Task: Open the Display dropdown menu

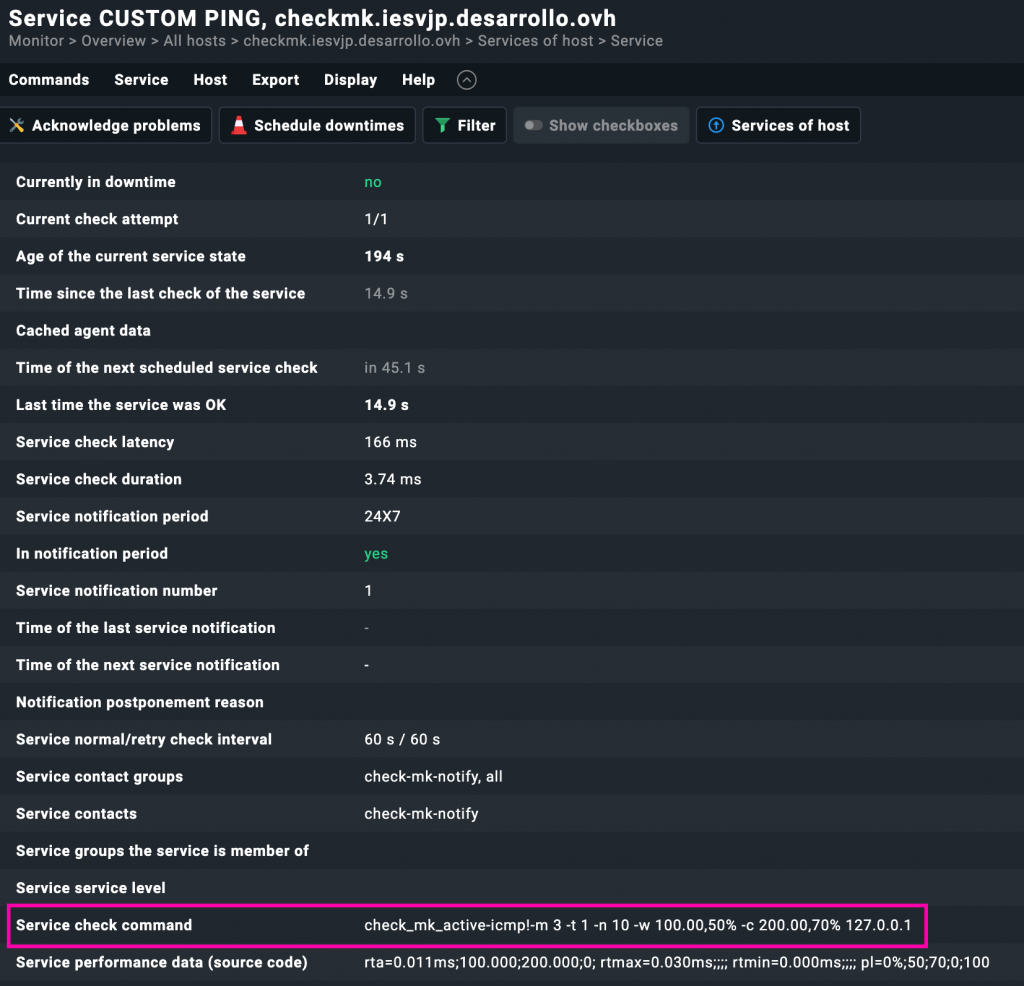Action: [350, 80]
